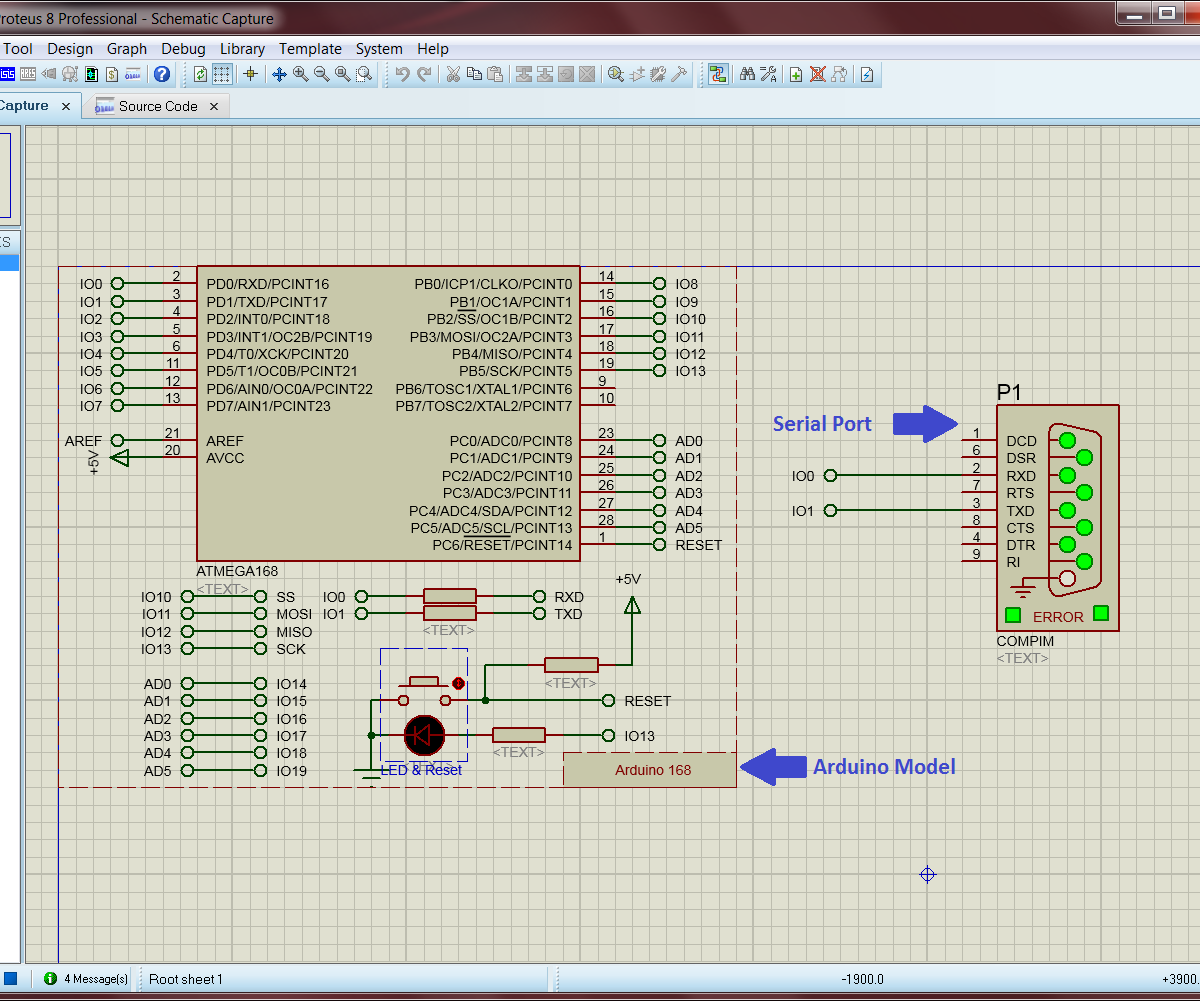
Task: Select the Zoom Out magnifier tool
Action: click(322, 73)
